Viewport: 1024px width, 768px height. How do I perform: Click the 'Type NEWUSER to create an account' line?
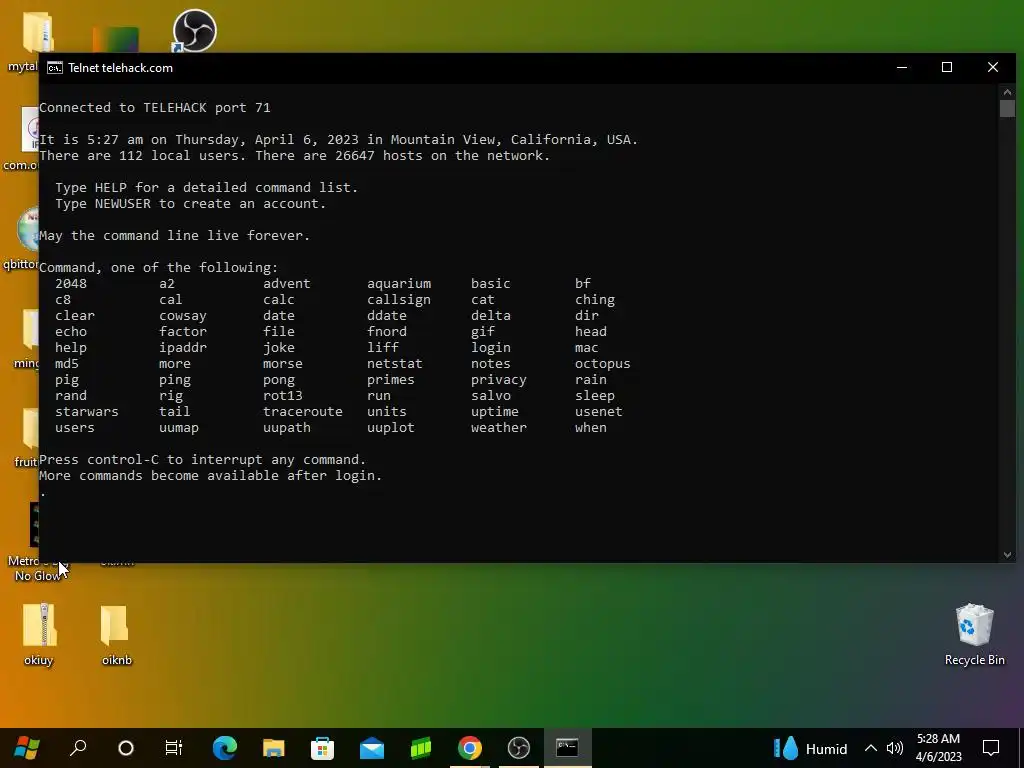click(x=191, y=204)
